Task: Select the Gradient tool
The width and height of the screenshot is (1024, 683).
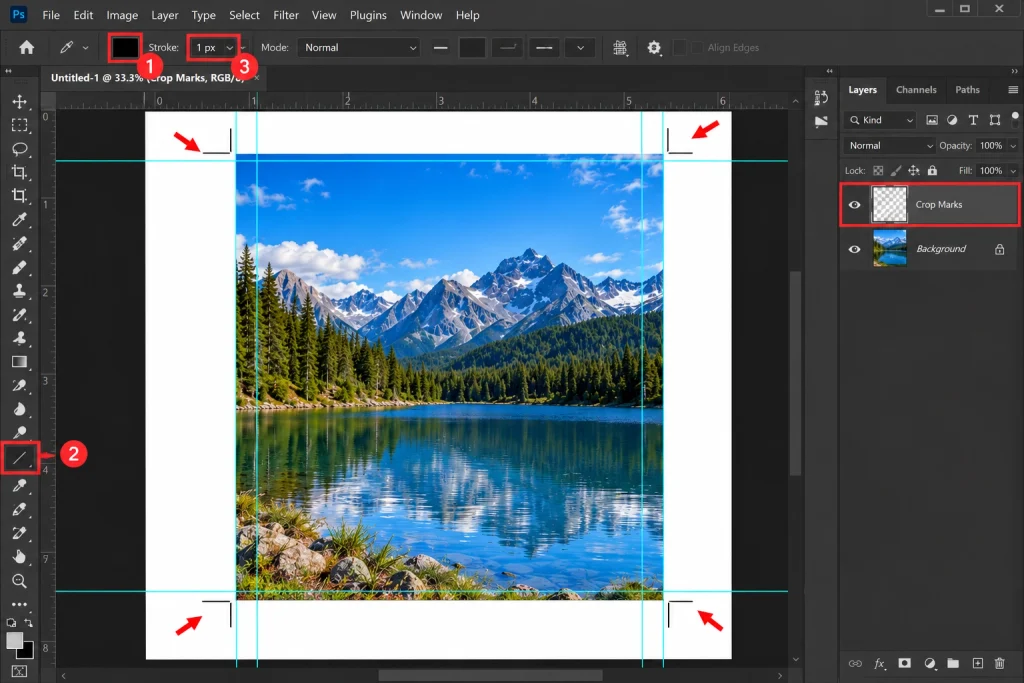Action: (20, 362)
